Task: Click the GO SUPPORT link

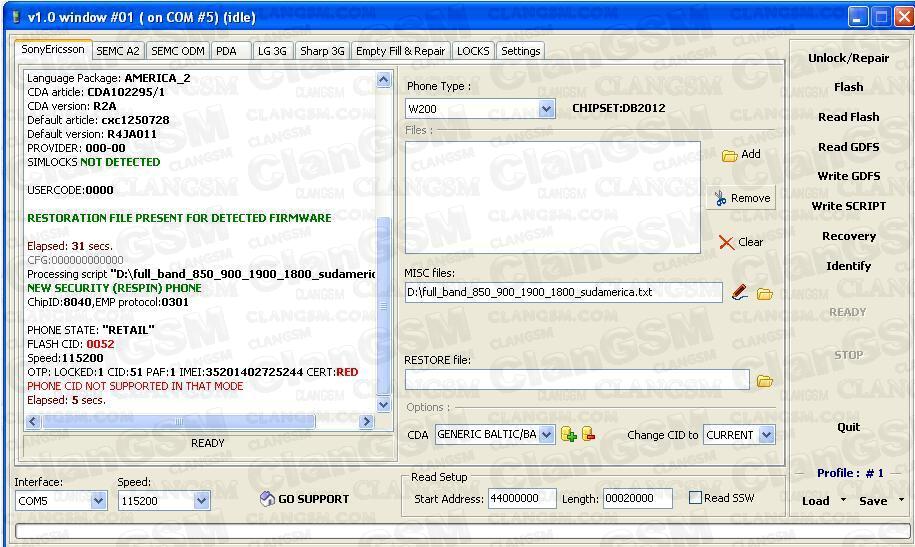Action: 313,499
